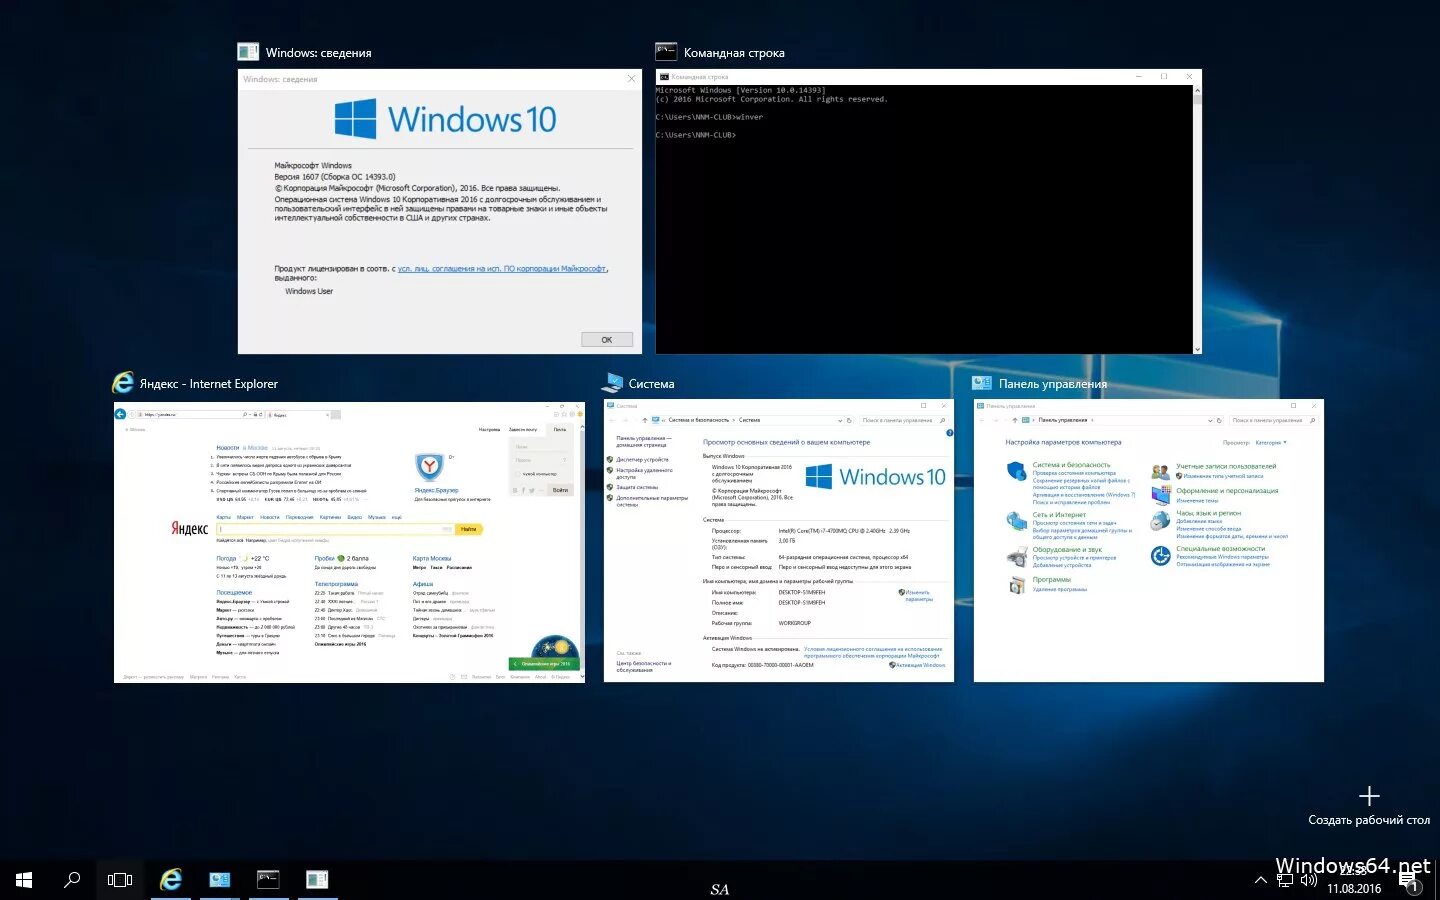Click the Internet Explorer logo beside Яндекс title

point(123,383)
